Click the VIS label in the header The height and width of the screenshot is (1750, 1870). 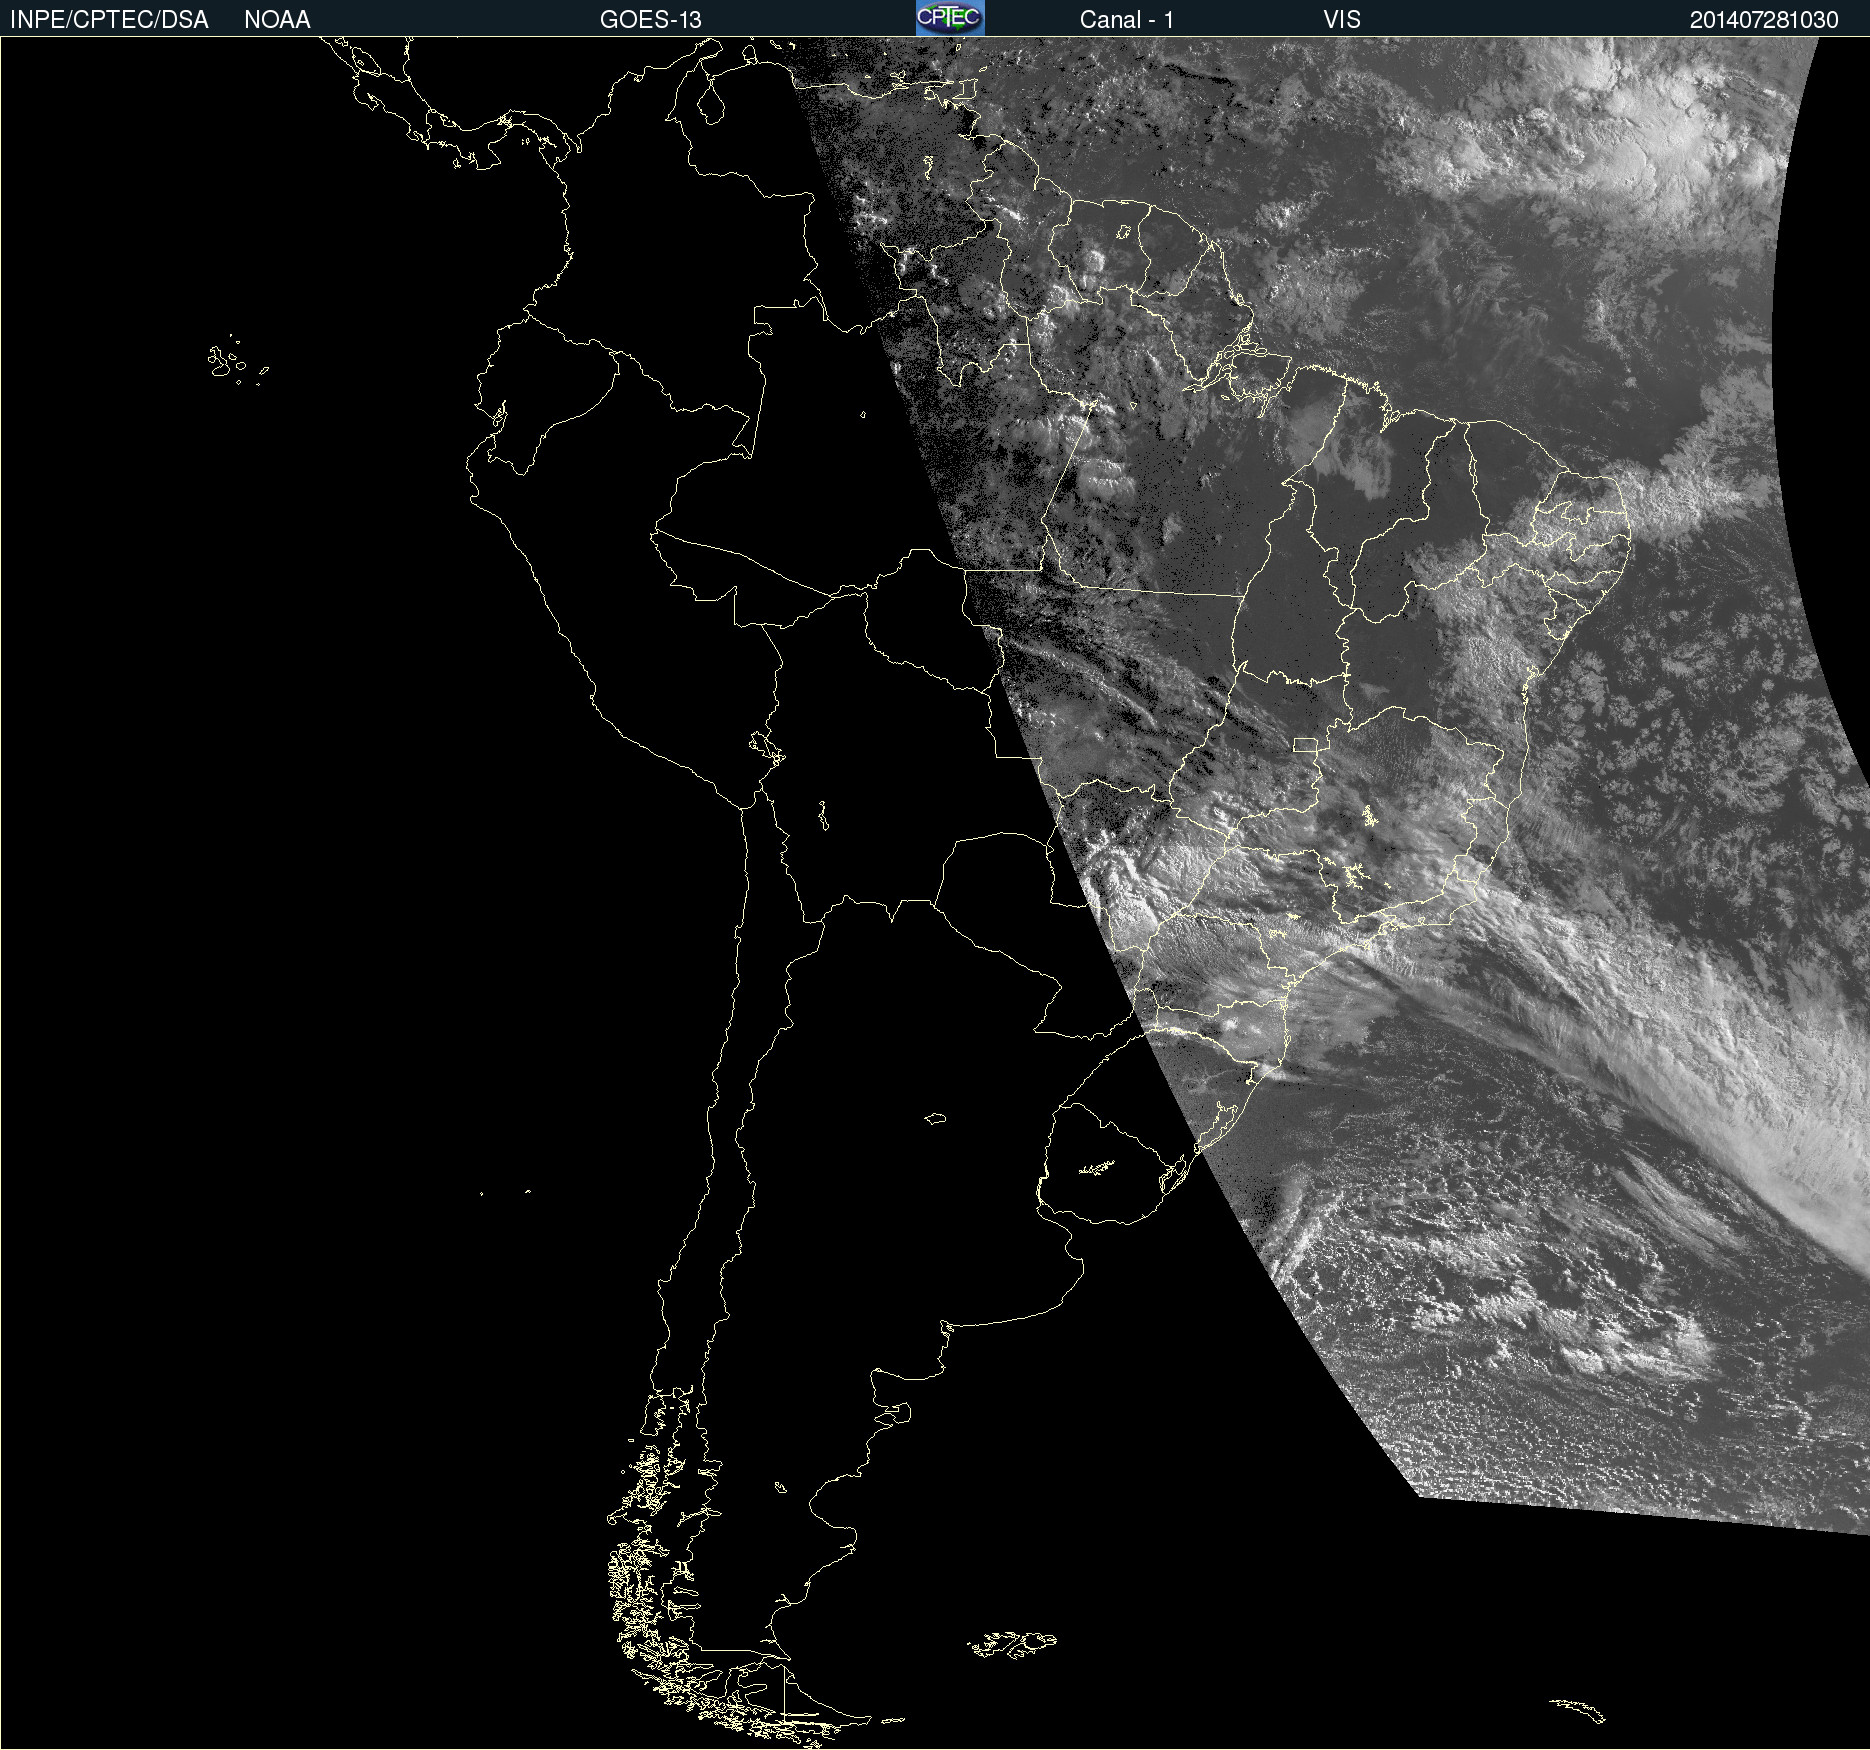click(1342, 20)
